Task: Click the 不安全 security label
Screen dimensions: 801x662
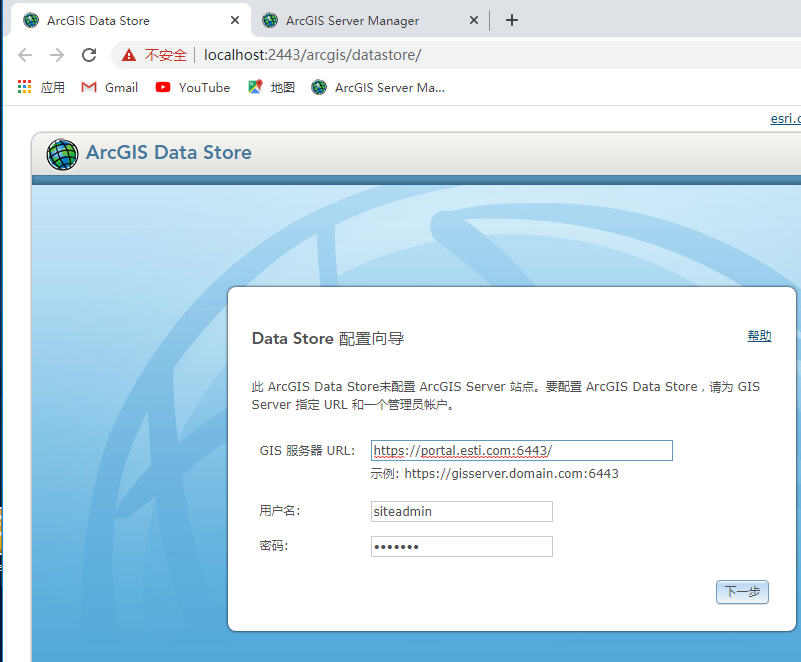Action: click(x=166, y=55)
